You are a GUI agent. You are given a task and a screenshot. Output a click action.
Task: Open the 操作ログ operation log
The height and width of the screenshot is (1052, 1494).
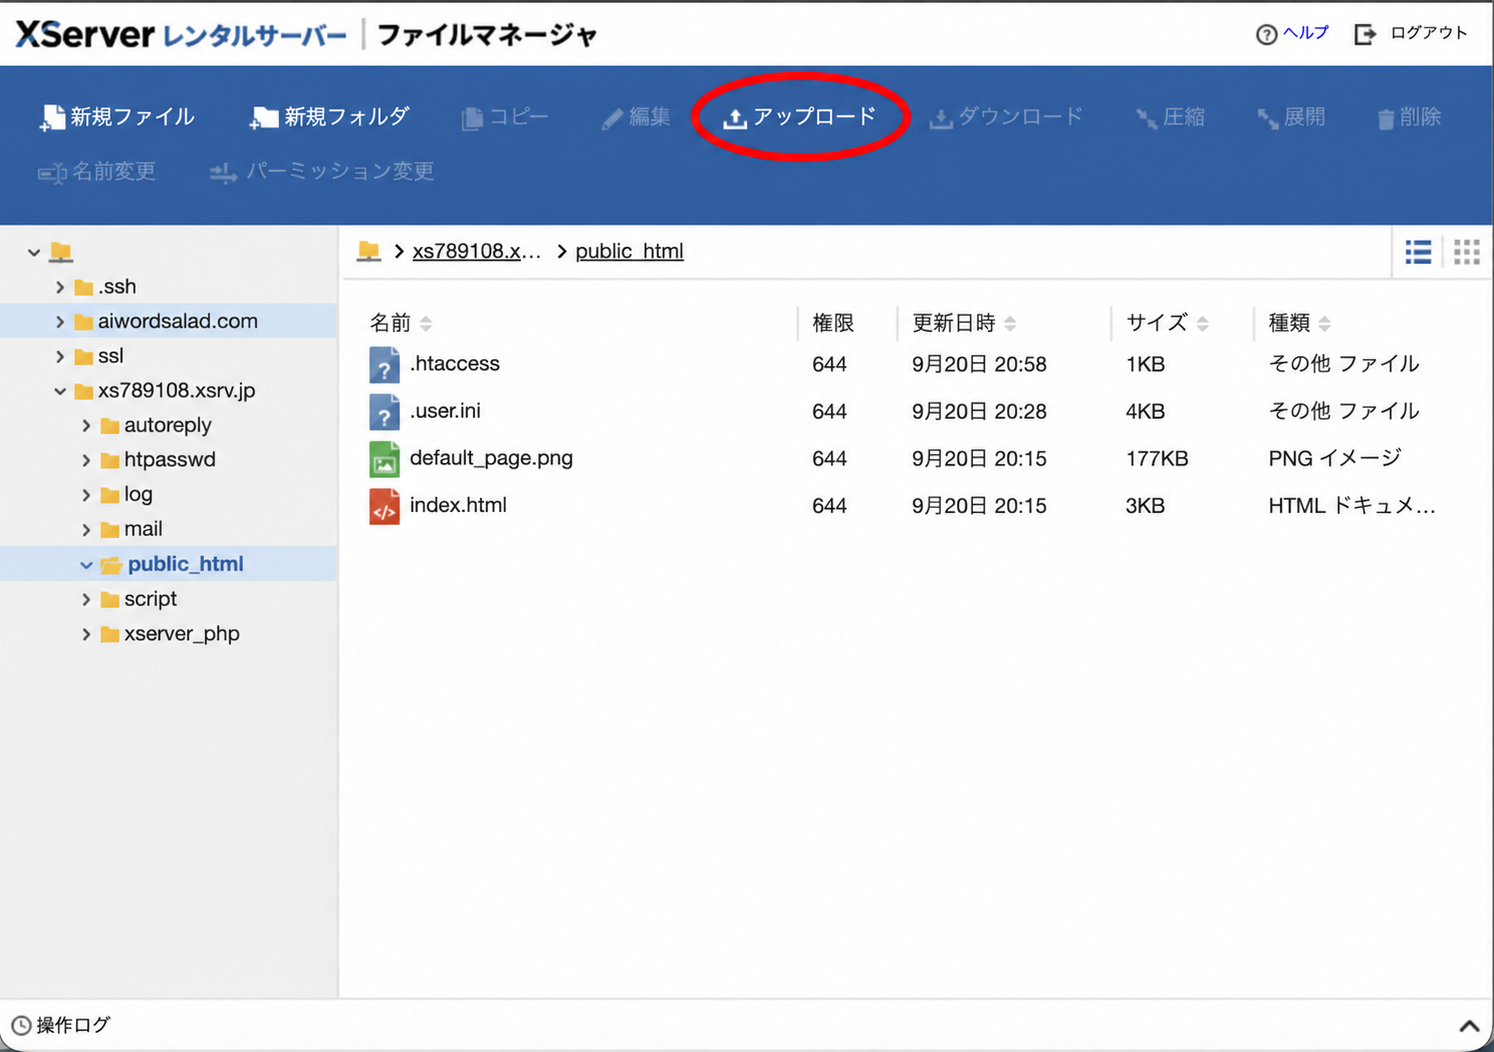click(61, 1025)
